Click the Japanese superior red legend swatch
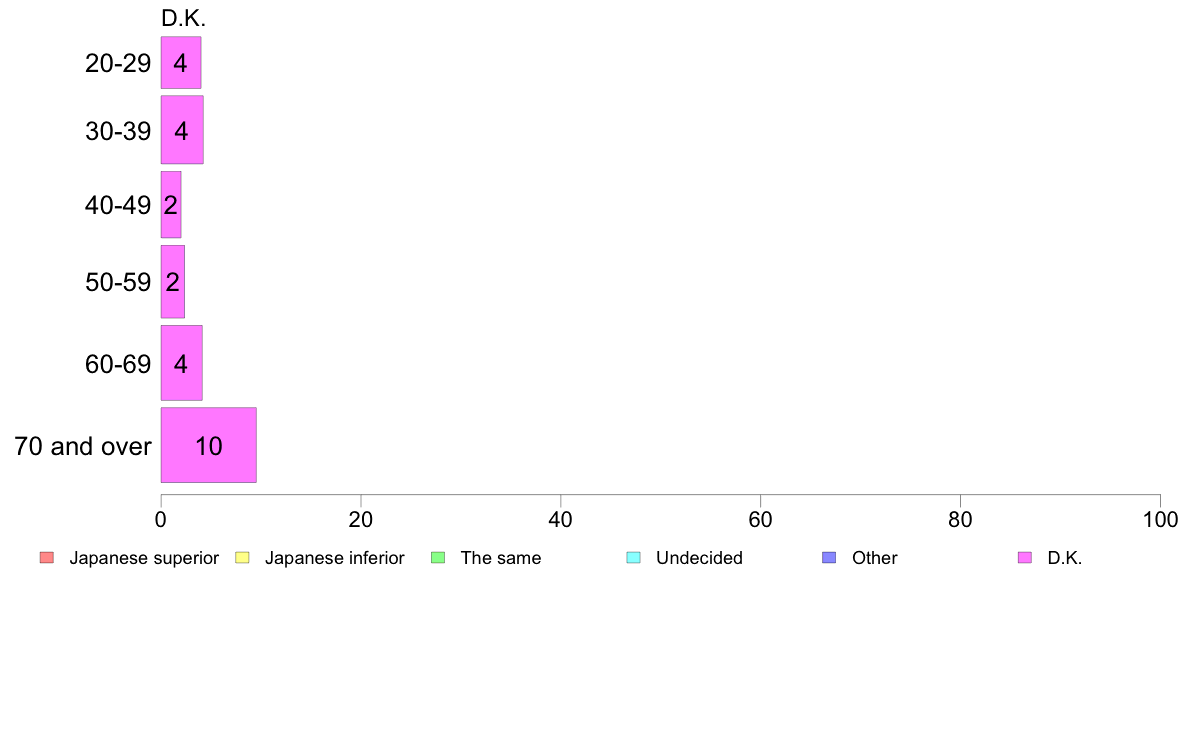 click(x=47, y=558)
